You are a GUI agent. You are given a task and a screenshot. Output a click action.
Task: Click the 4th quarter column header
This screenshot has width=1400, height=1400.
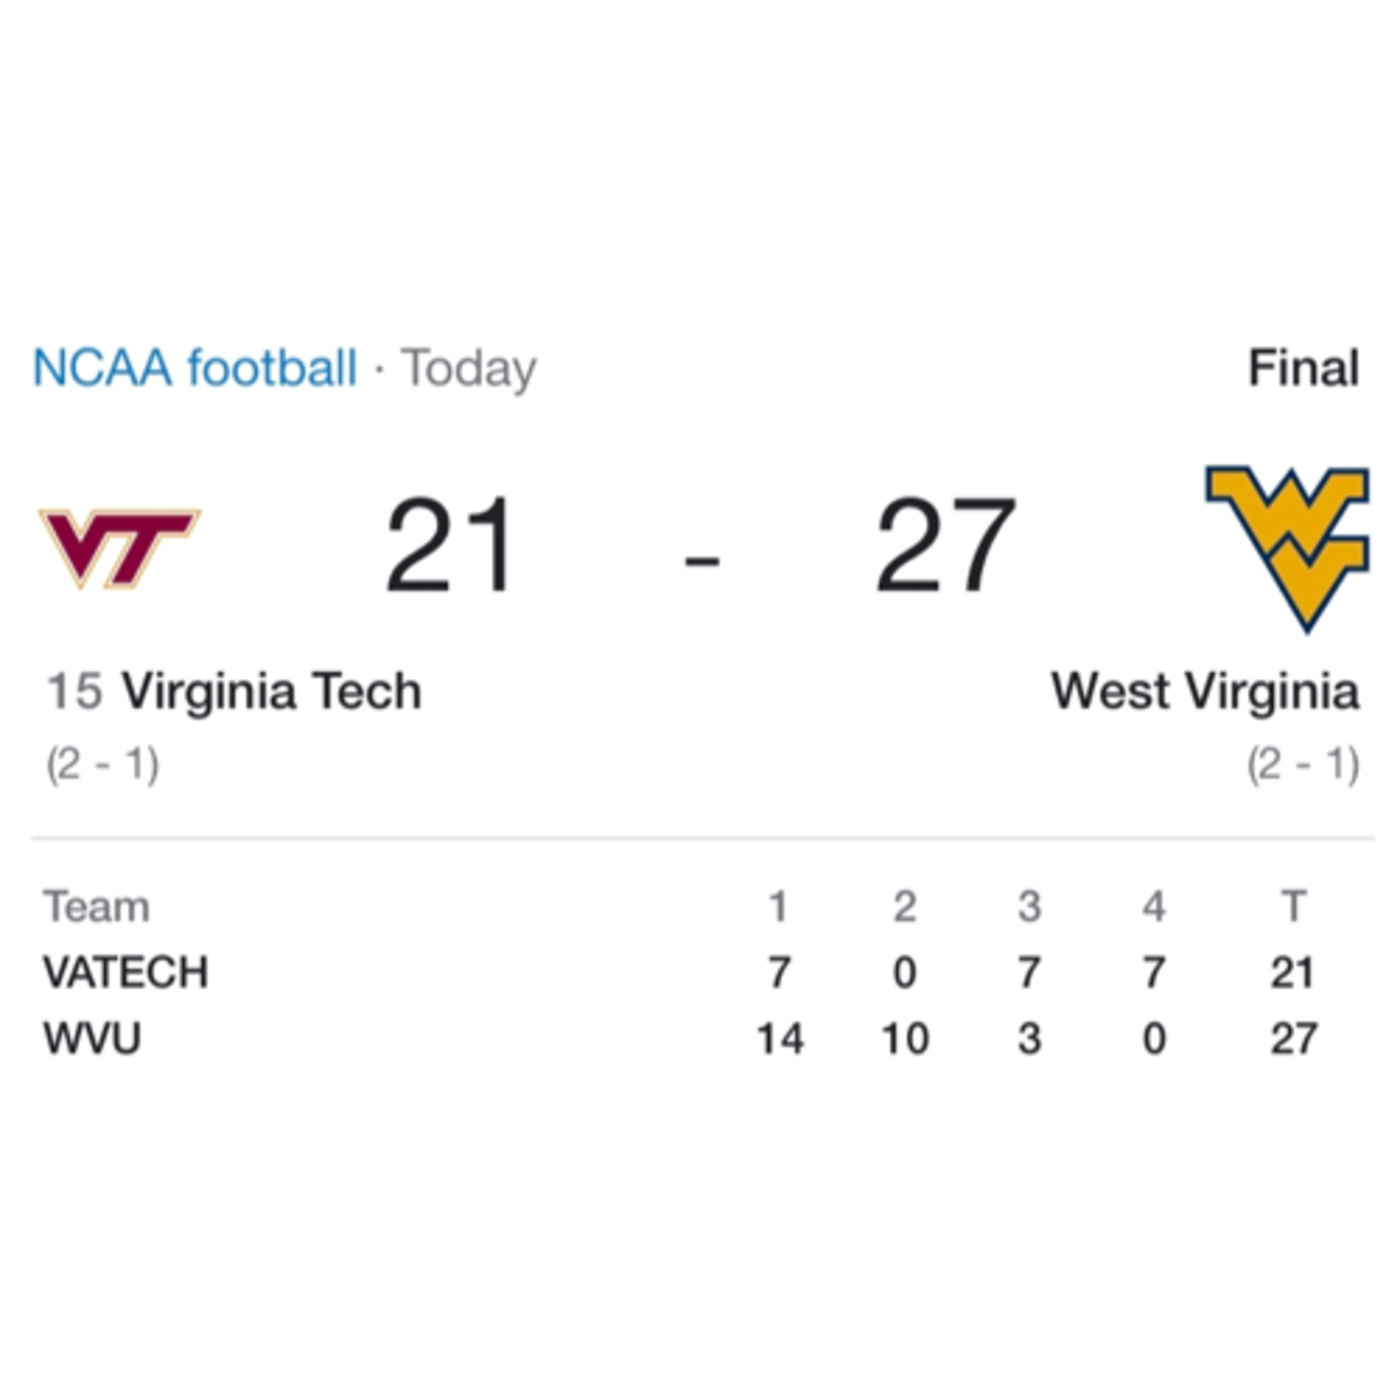pyautogui.click(x=1154, y=907)
